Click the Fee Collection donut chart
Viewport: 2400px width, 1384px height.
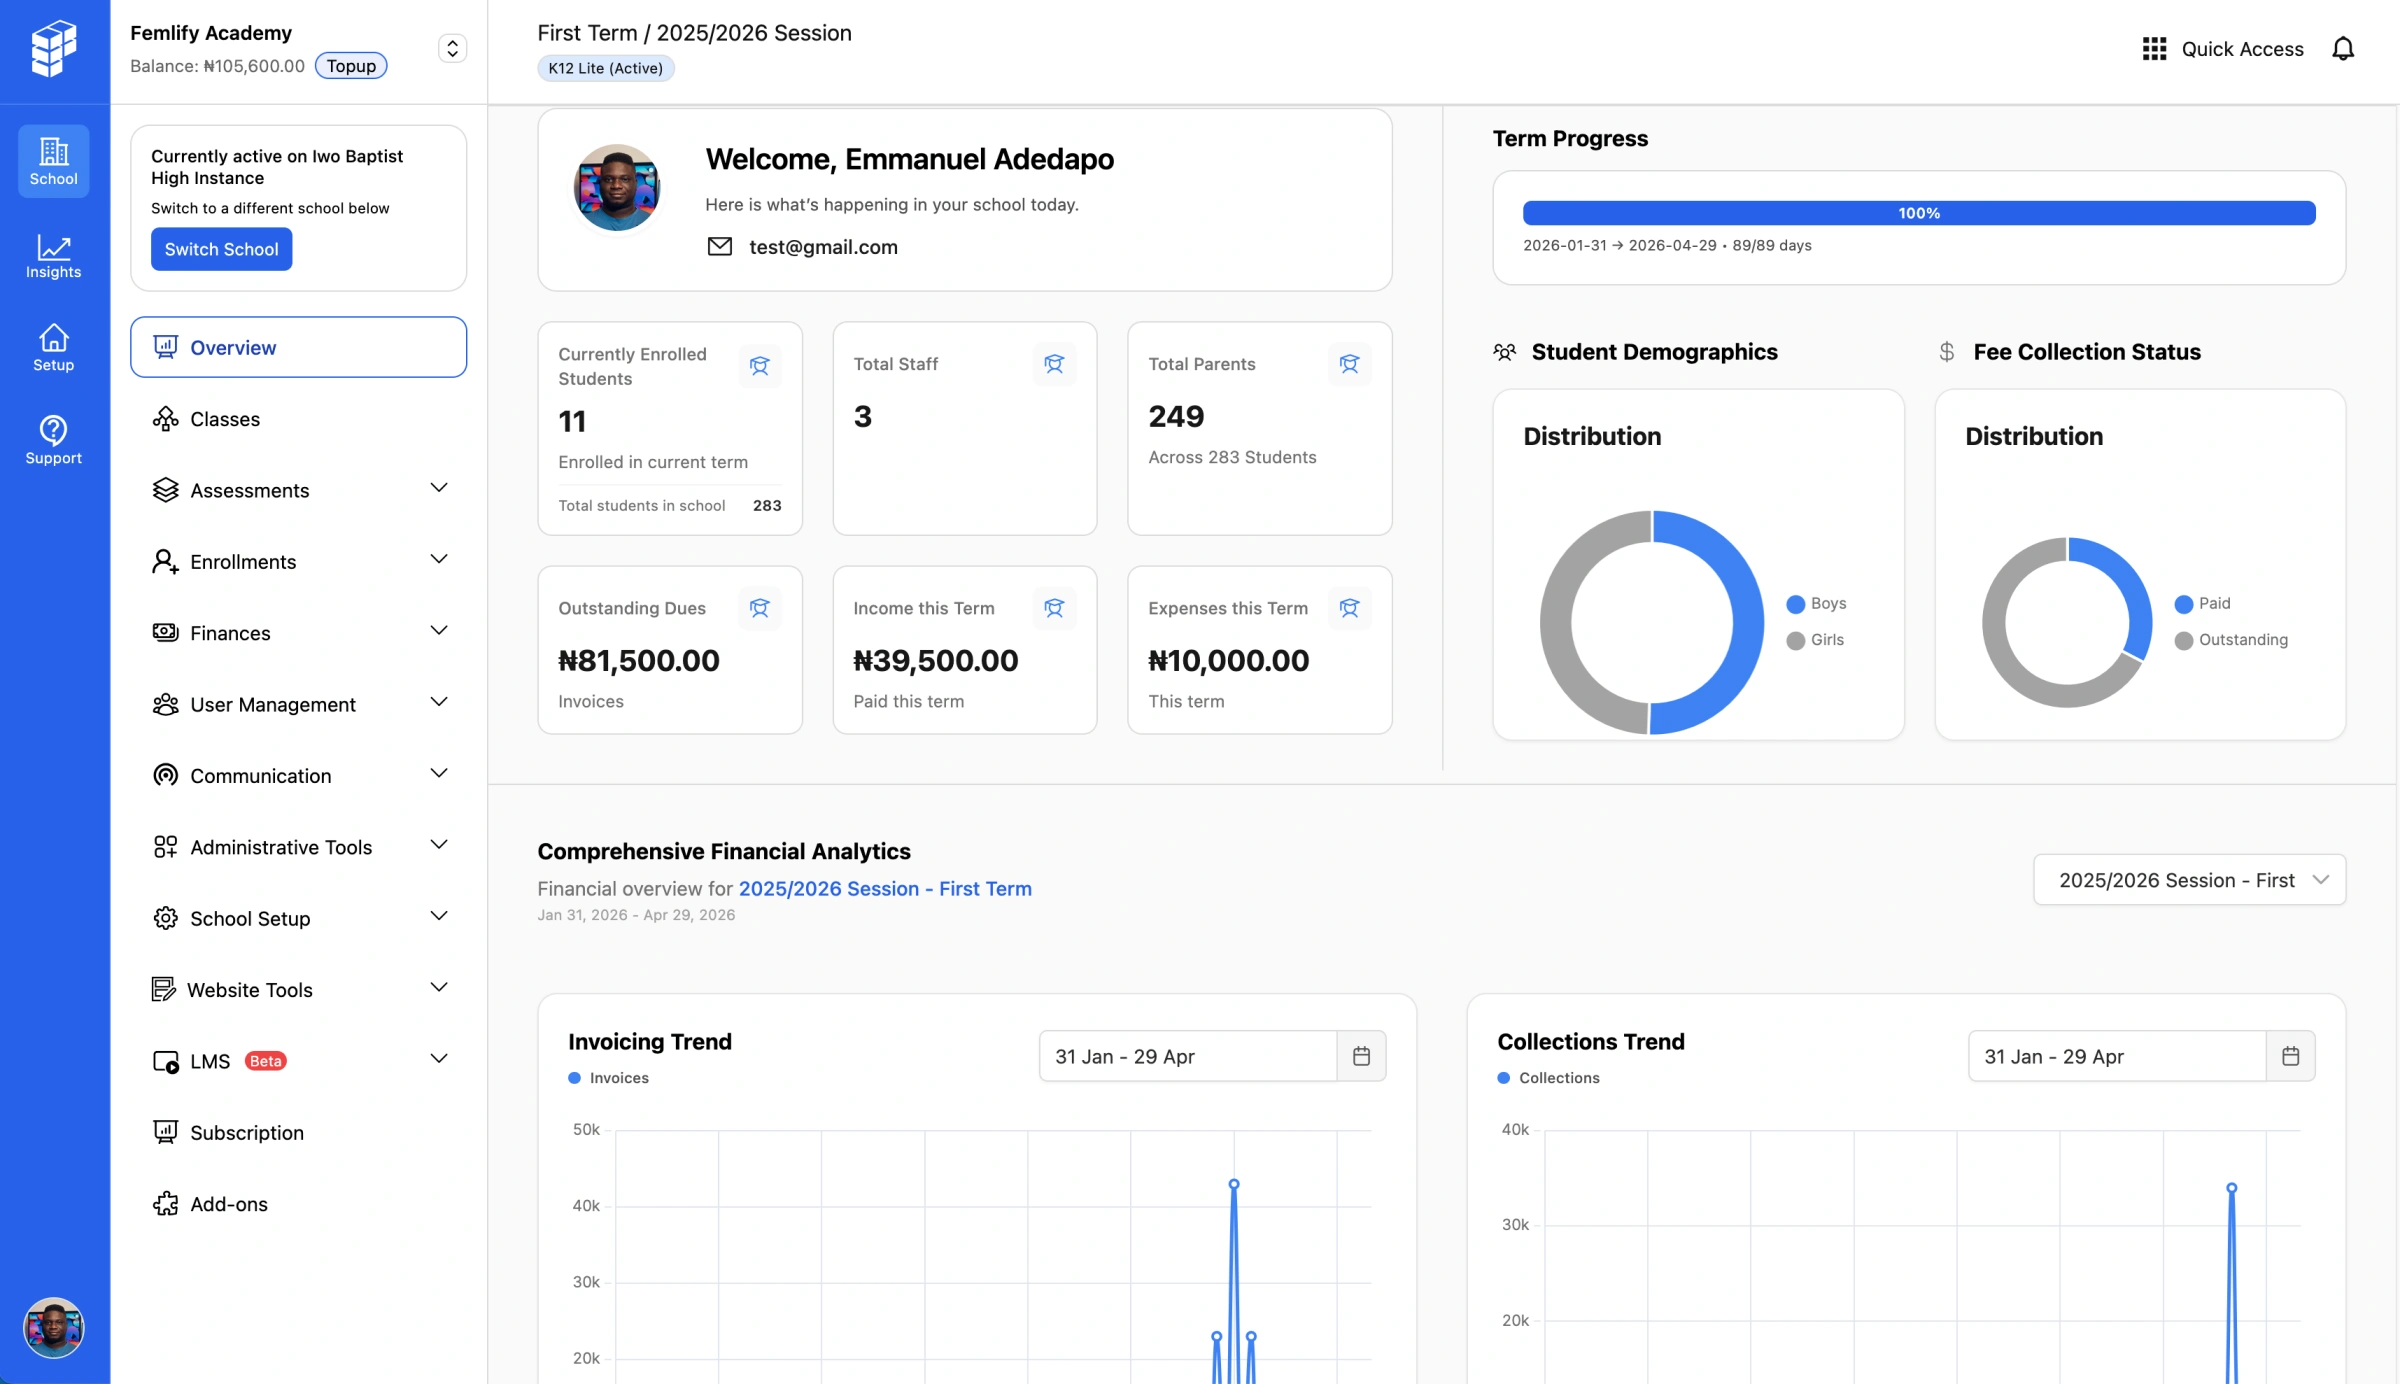coord(2067,622)
